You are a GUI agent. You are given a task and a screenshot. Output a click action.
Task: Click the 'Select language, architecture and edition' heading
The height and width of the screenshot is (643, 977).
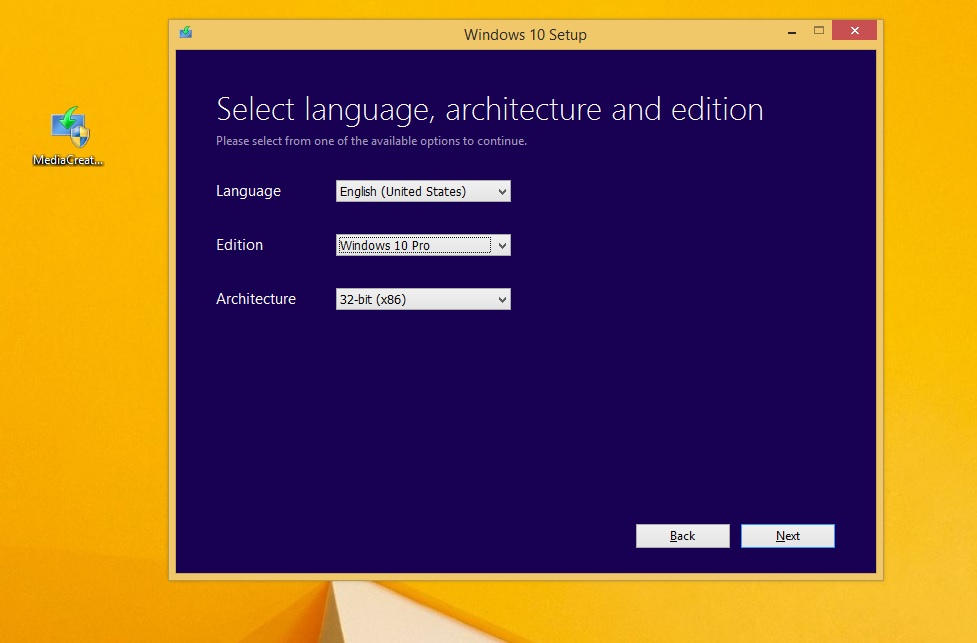(x=490, y=110)
